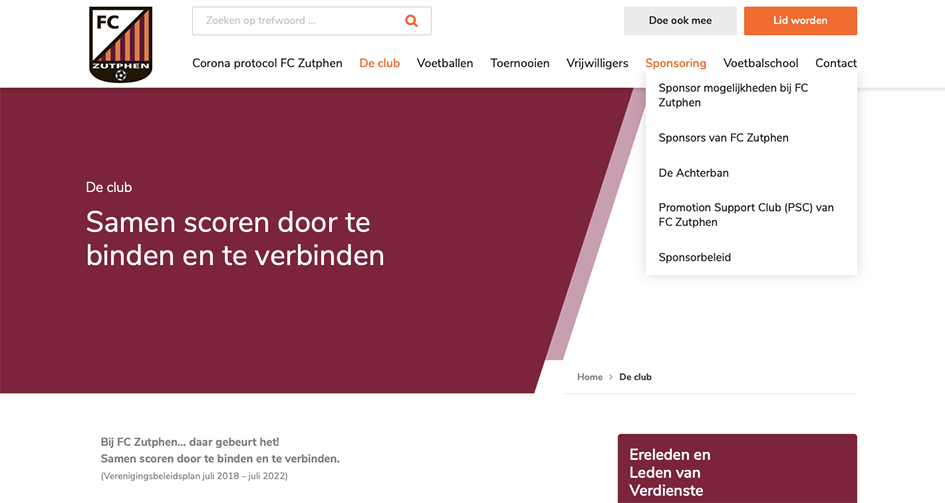The image size is (945, 503).
Task: Open 'Corona protocol FC Zutphen' menu item
Action: point(267,63)
